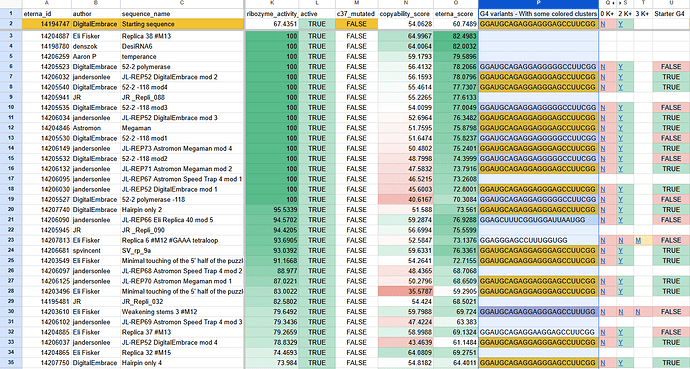This screenshot has height=369, width=690.
Task: Click the sequence_name header cell
Action: click(x=182, y=14)
